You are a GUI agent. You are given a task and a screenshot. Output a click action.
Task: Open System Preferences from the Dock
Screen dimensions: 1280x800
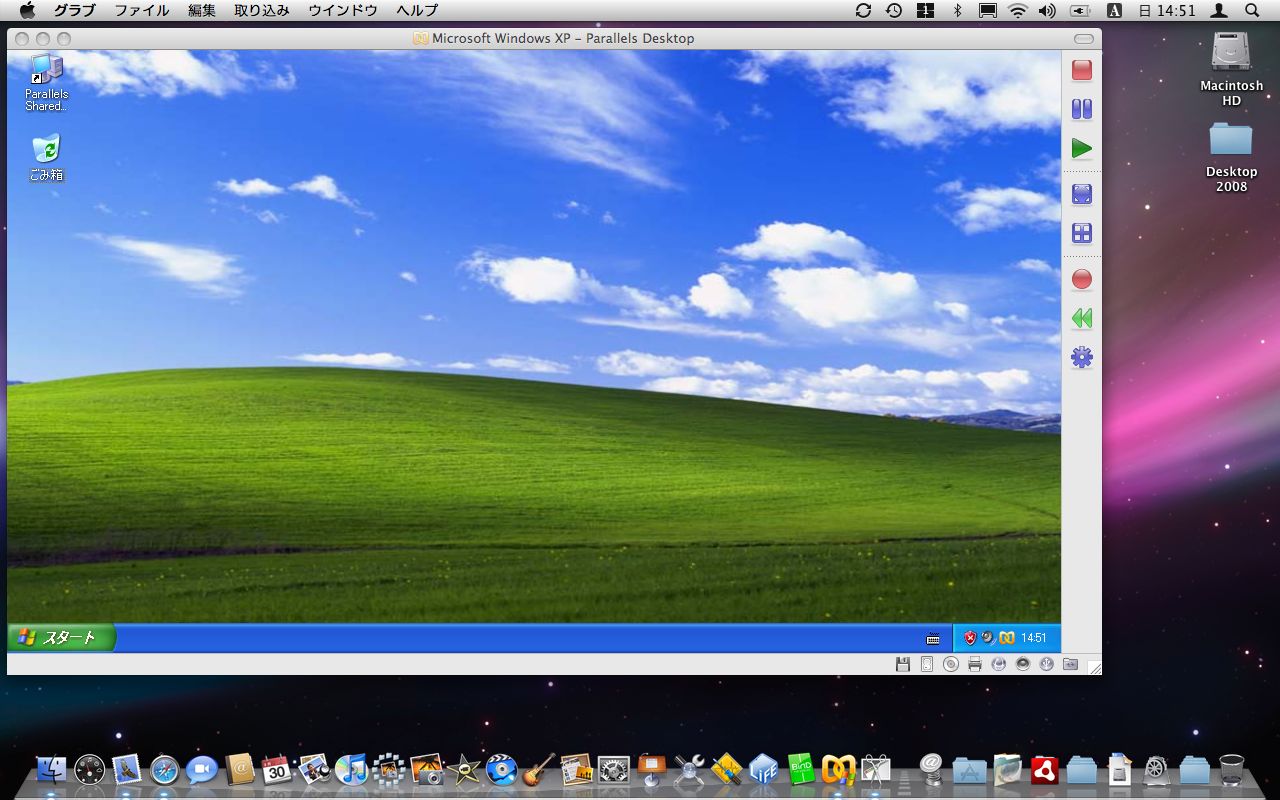tap(613, 769)
